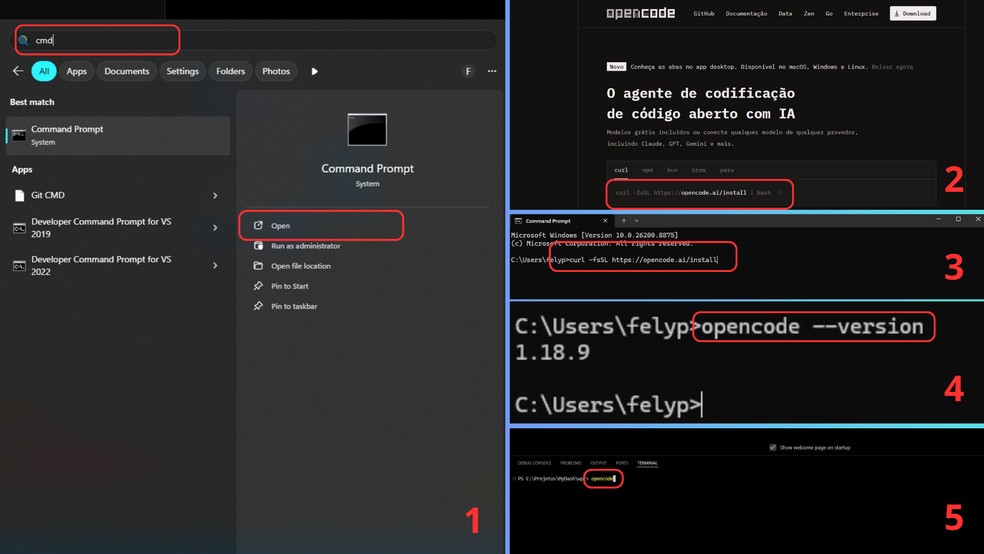Expand Git CMD result chevron
984x554 pixels.
215,196
